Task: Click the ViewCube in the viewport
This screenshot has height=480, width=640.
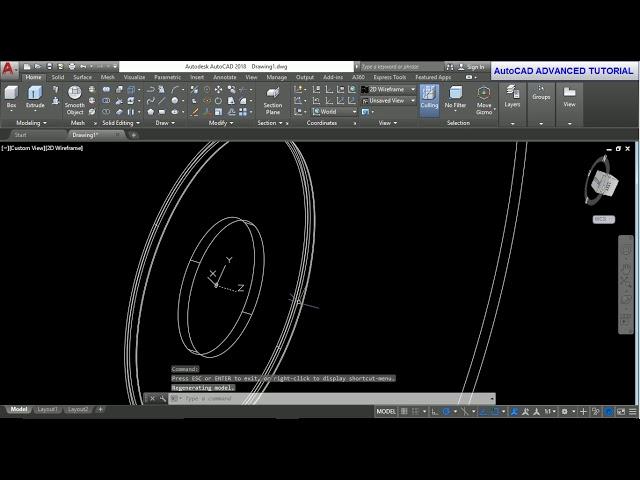Action: click(x=602, y=183)
